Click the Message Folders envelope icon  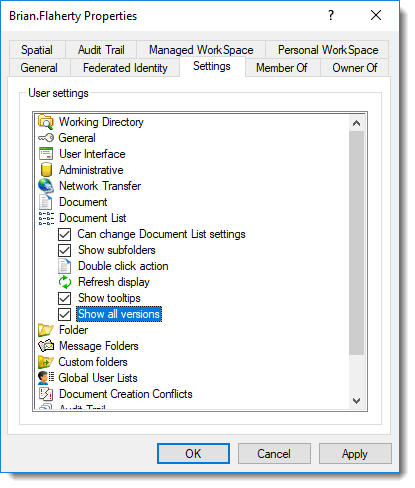46,346
